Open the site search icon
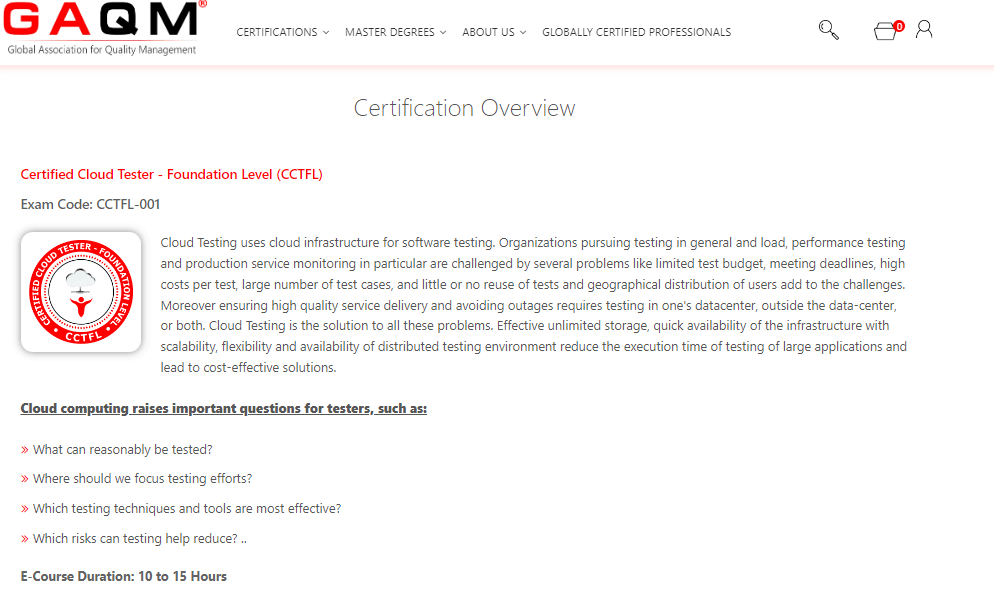Viewport: 994px width, 598px height. [828, 30]
